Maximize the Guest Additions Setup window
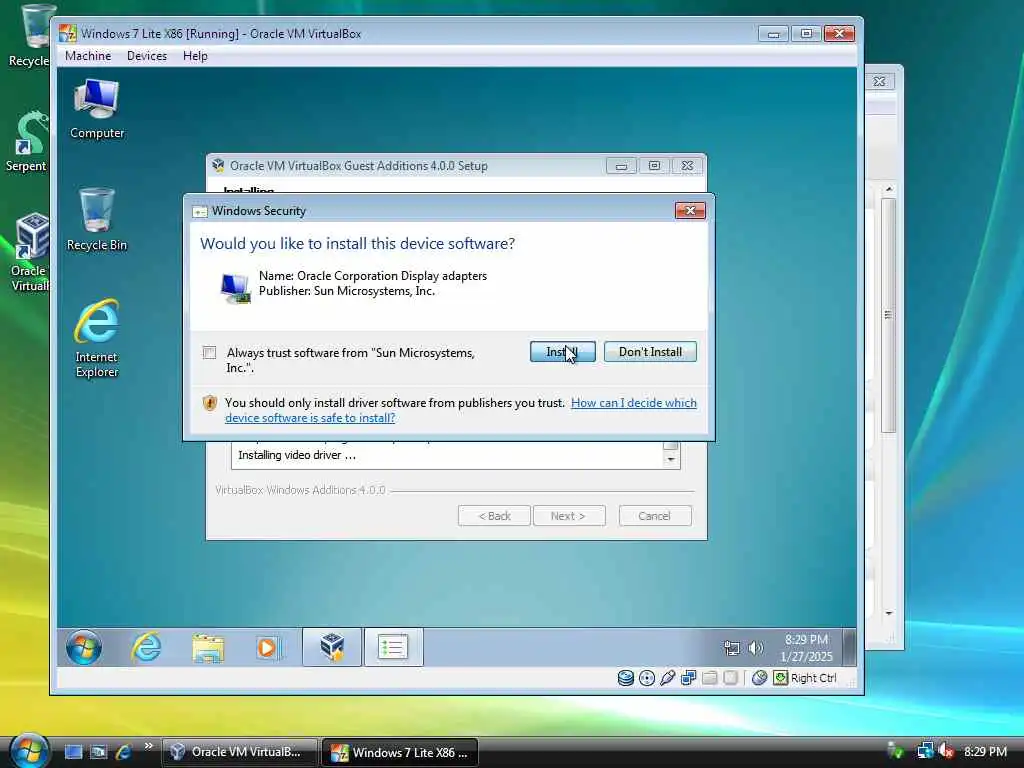The image size is (1024, 768). pos(654,166)
